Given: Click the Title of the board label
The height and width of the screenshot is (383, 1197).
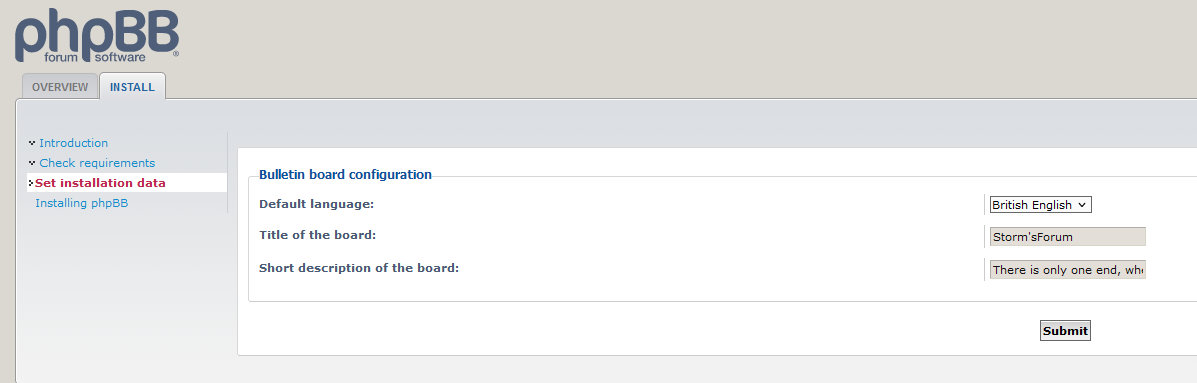Looking at the screenshot, I should click(318, 235).
